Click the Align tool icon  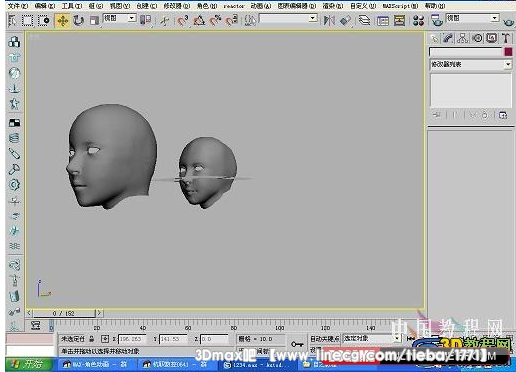pos(345,20)
